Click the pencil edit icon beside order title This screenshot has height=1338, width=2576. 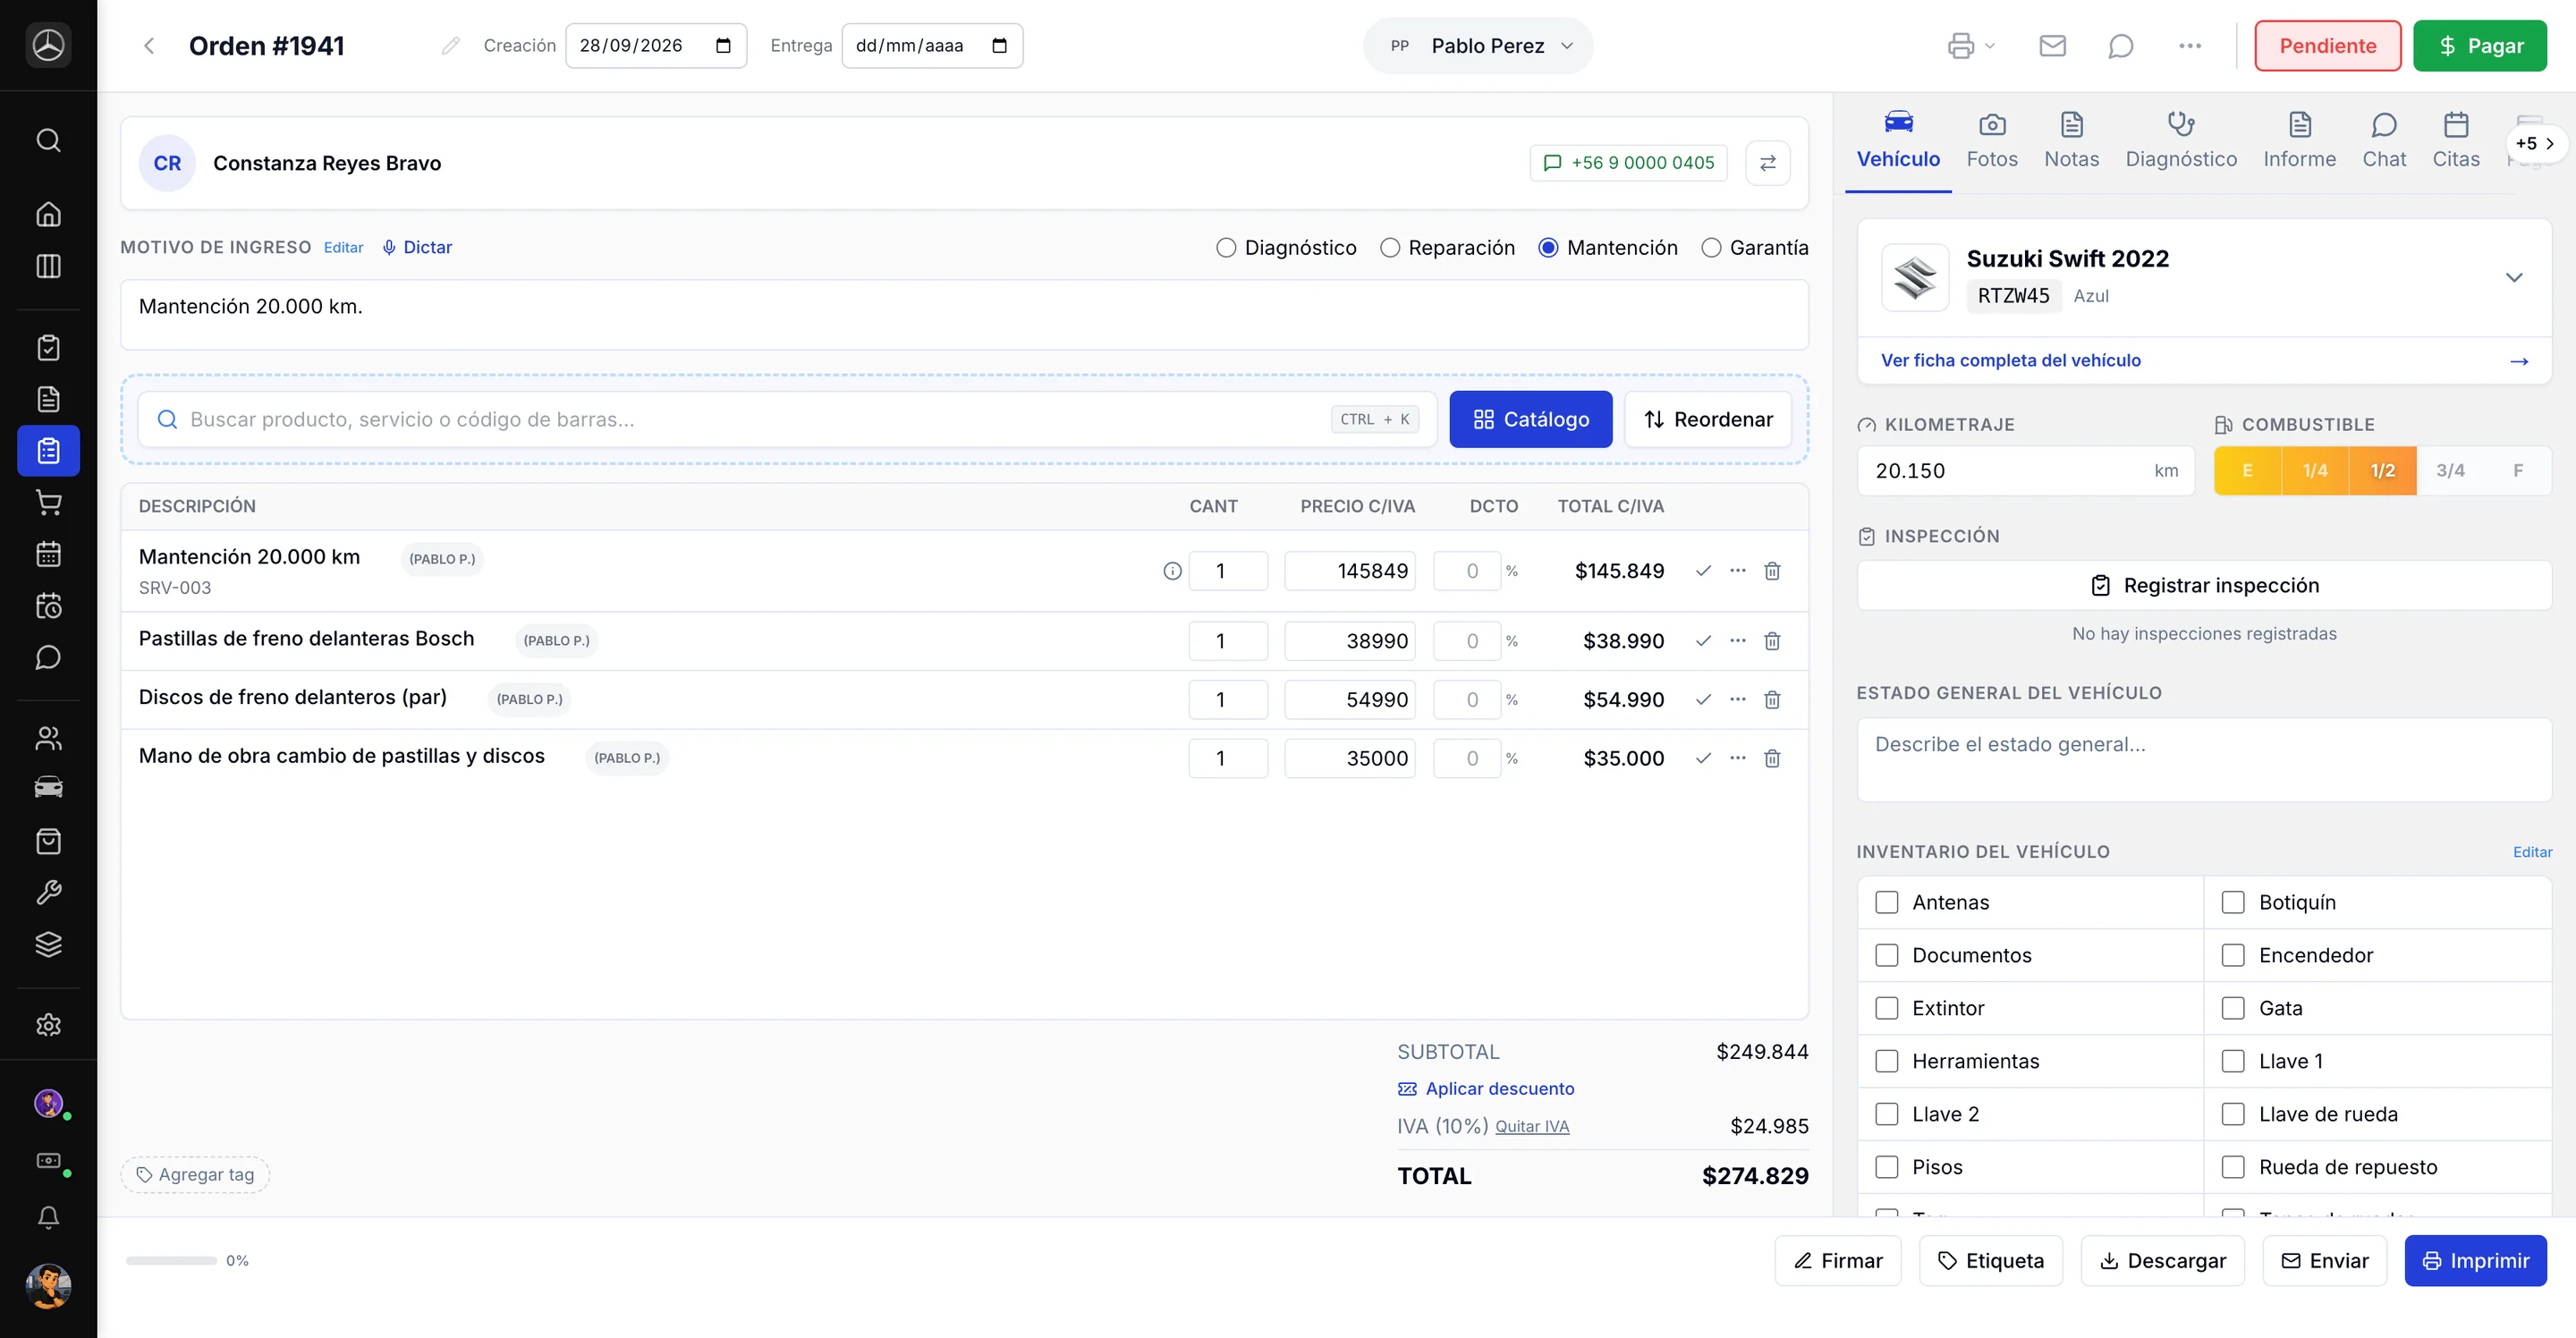451,46
